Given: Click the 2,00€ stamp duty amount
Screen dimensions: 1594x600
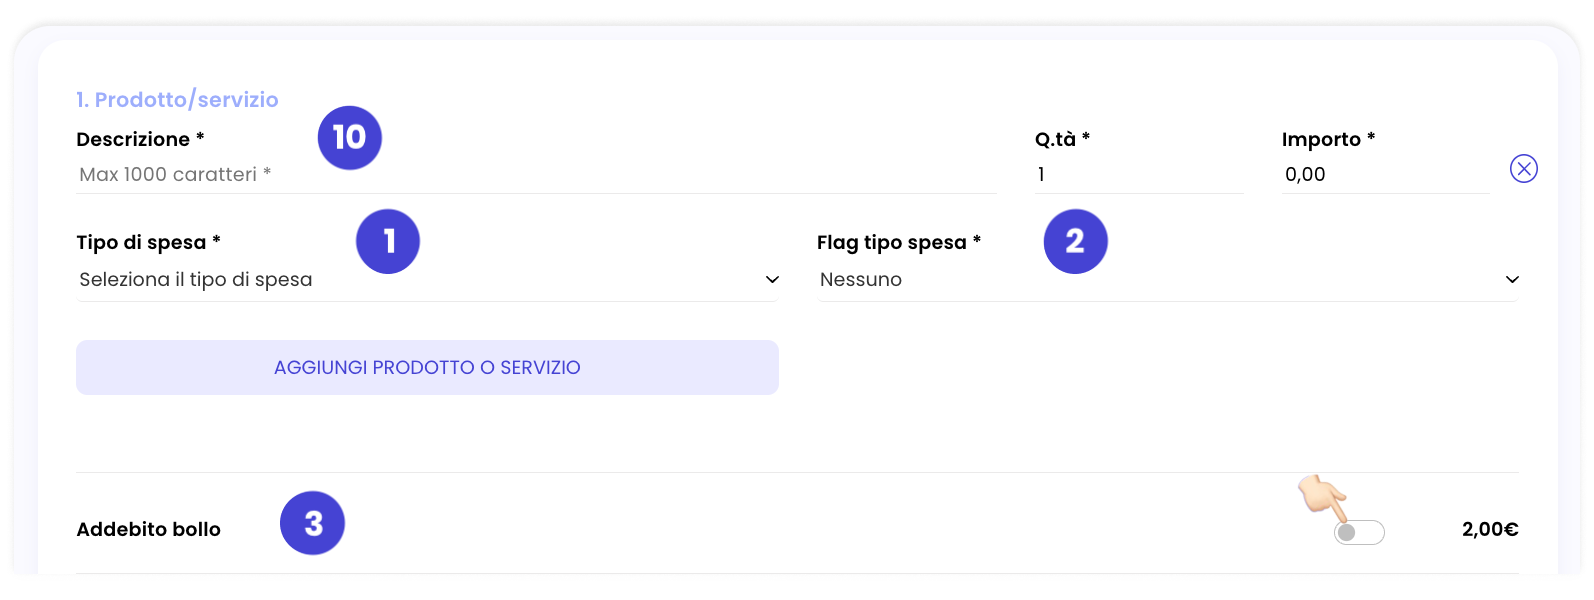Looking at the screenshot, I should click(x=1489, y=530).
